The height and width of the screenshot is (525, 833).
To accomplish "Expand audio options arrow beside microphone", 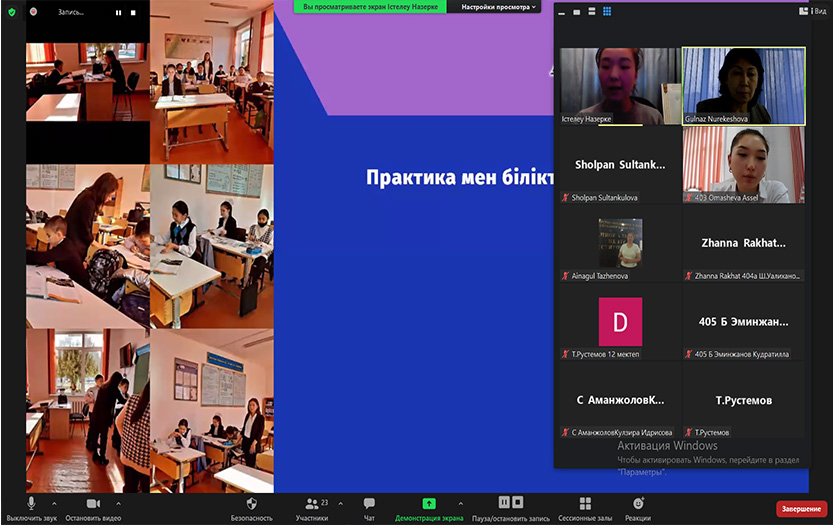I will tap(54, 503).
